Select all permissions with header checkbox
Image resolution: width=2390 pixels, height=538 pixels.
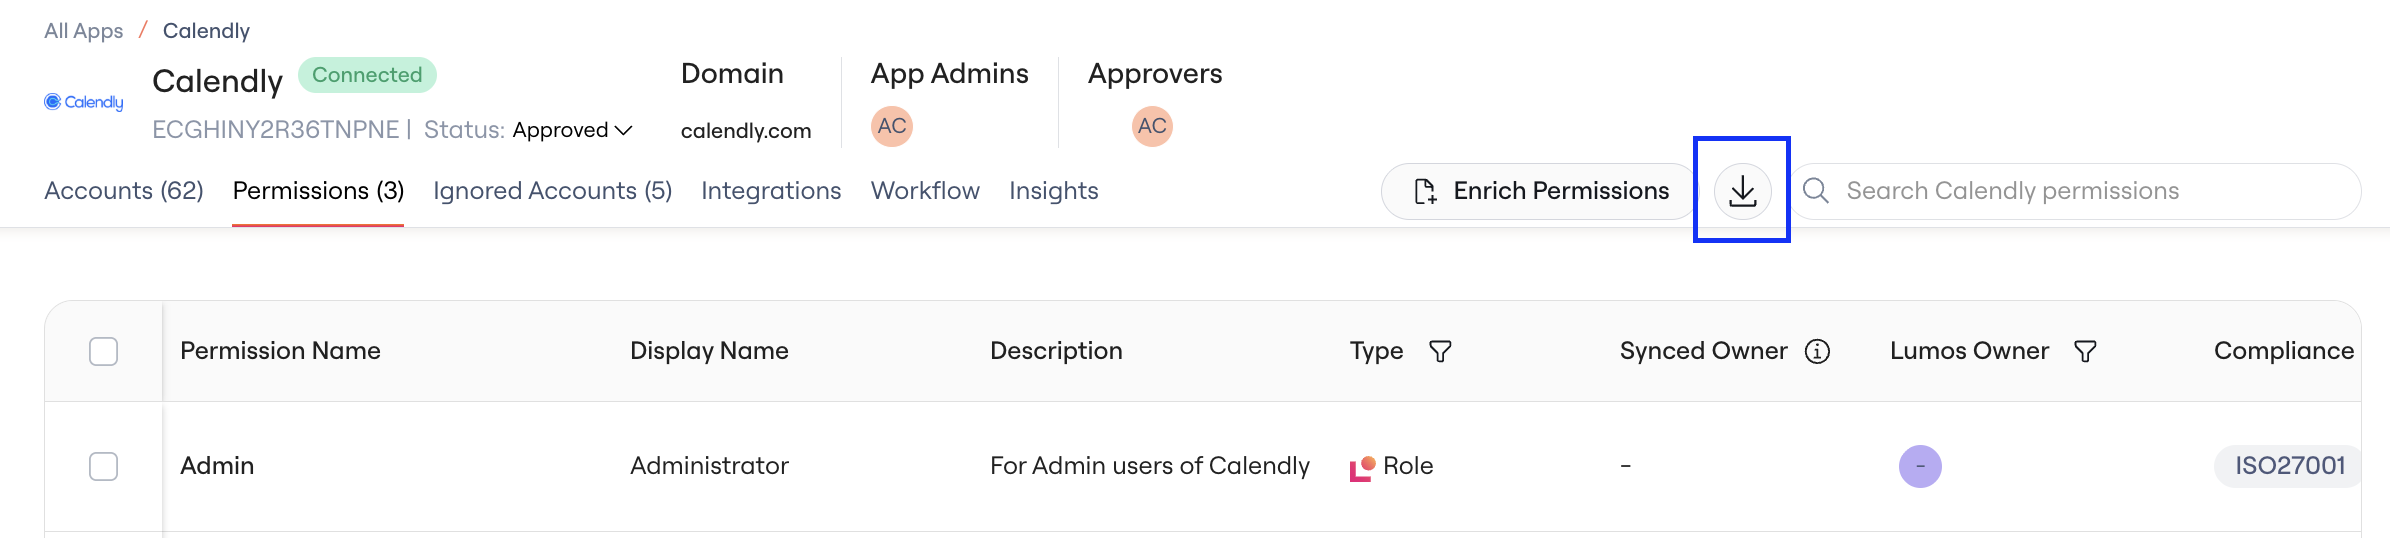103,351
